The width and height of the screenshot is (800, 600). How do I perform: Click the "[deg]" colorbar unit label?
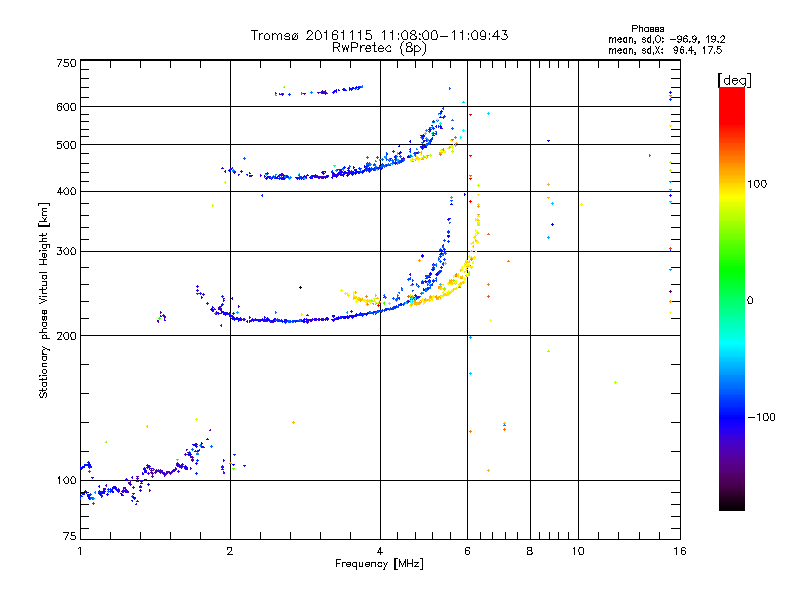[x=734, y=80]
